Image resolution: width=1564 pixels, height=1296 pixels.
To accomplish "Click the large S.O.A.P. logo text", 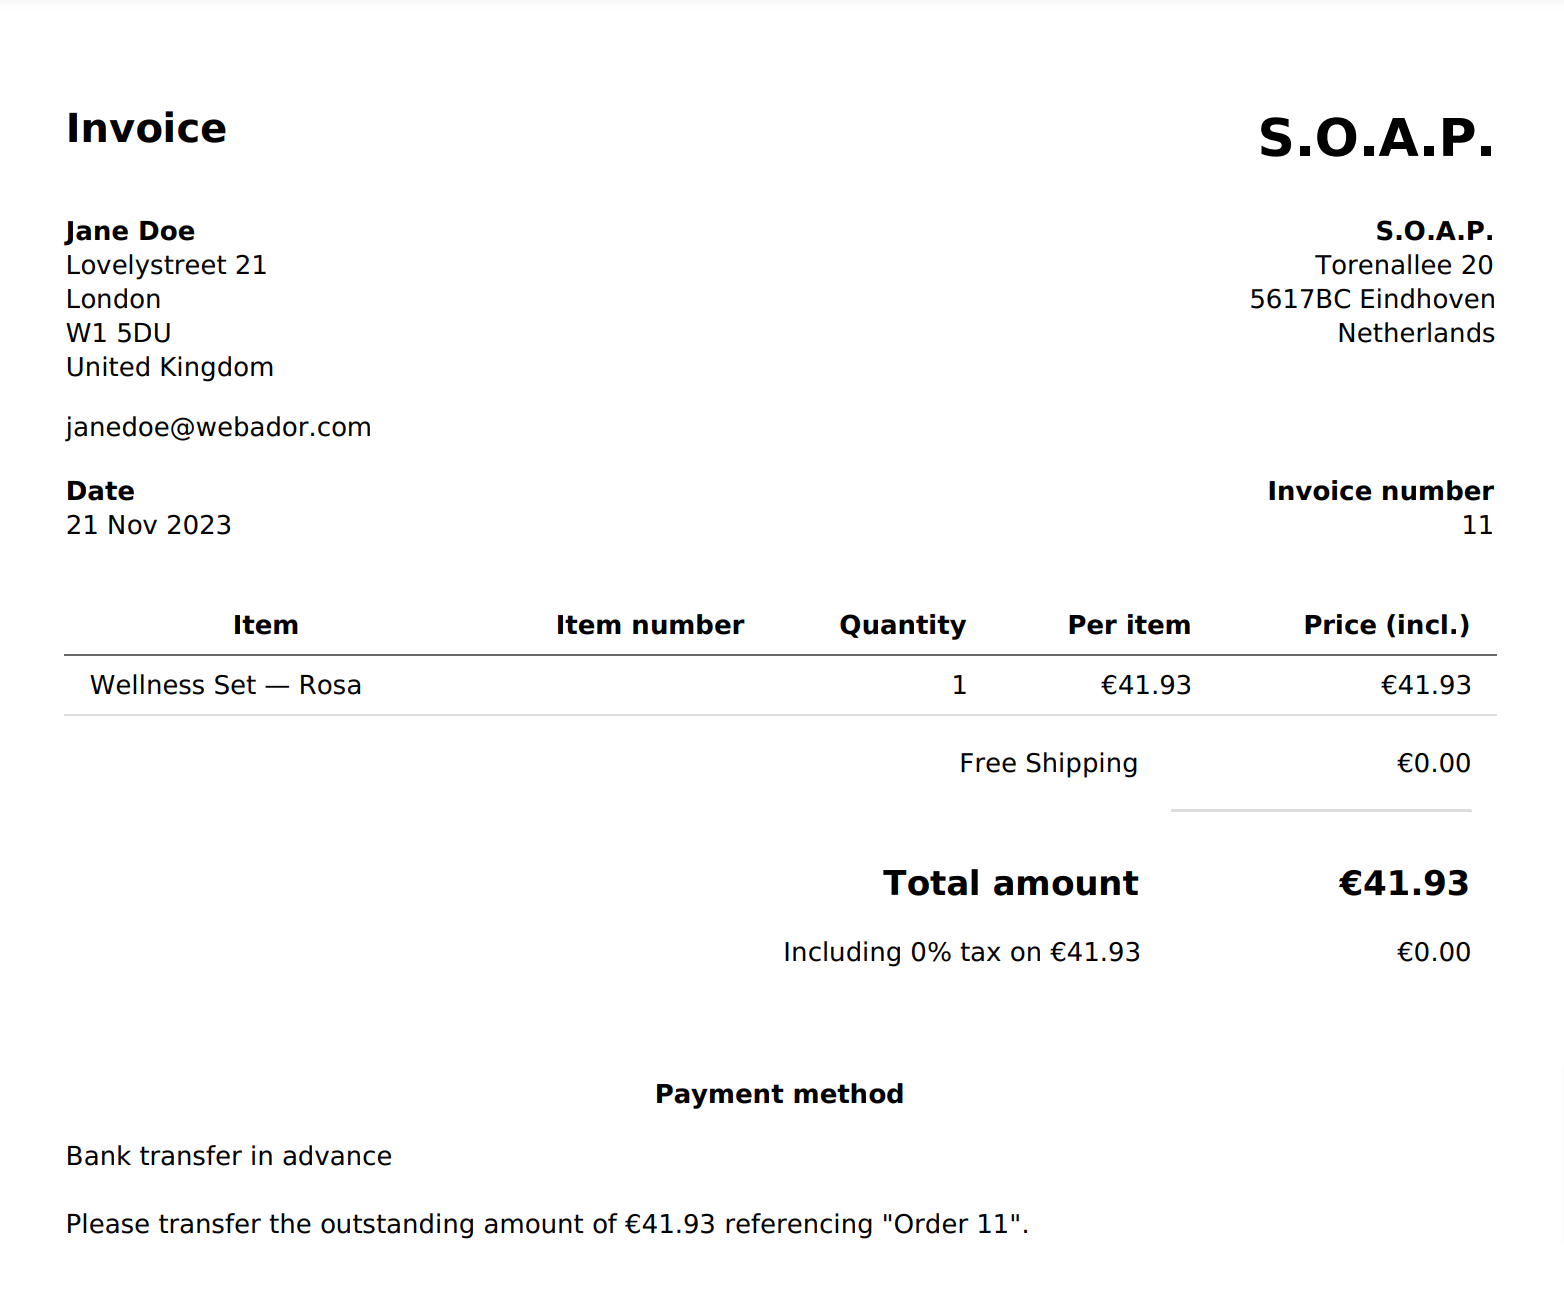I will [1375, 138].
